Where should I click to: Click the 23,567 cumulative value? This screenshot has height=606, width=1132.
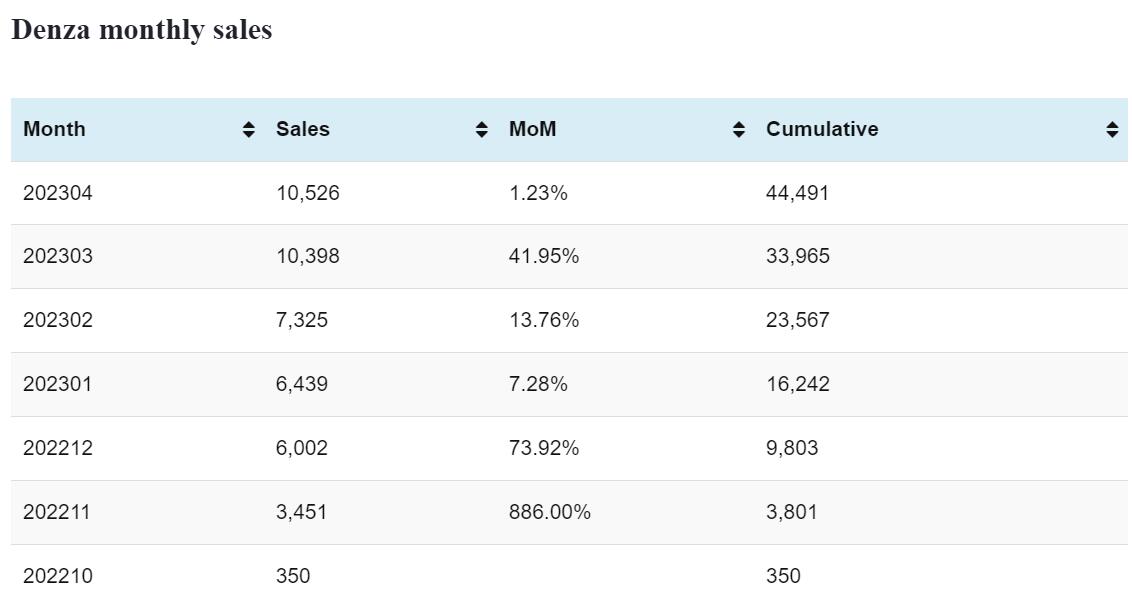pyautogui.click(x=797, y=320)
